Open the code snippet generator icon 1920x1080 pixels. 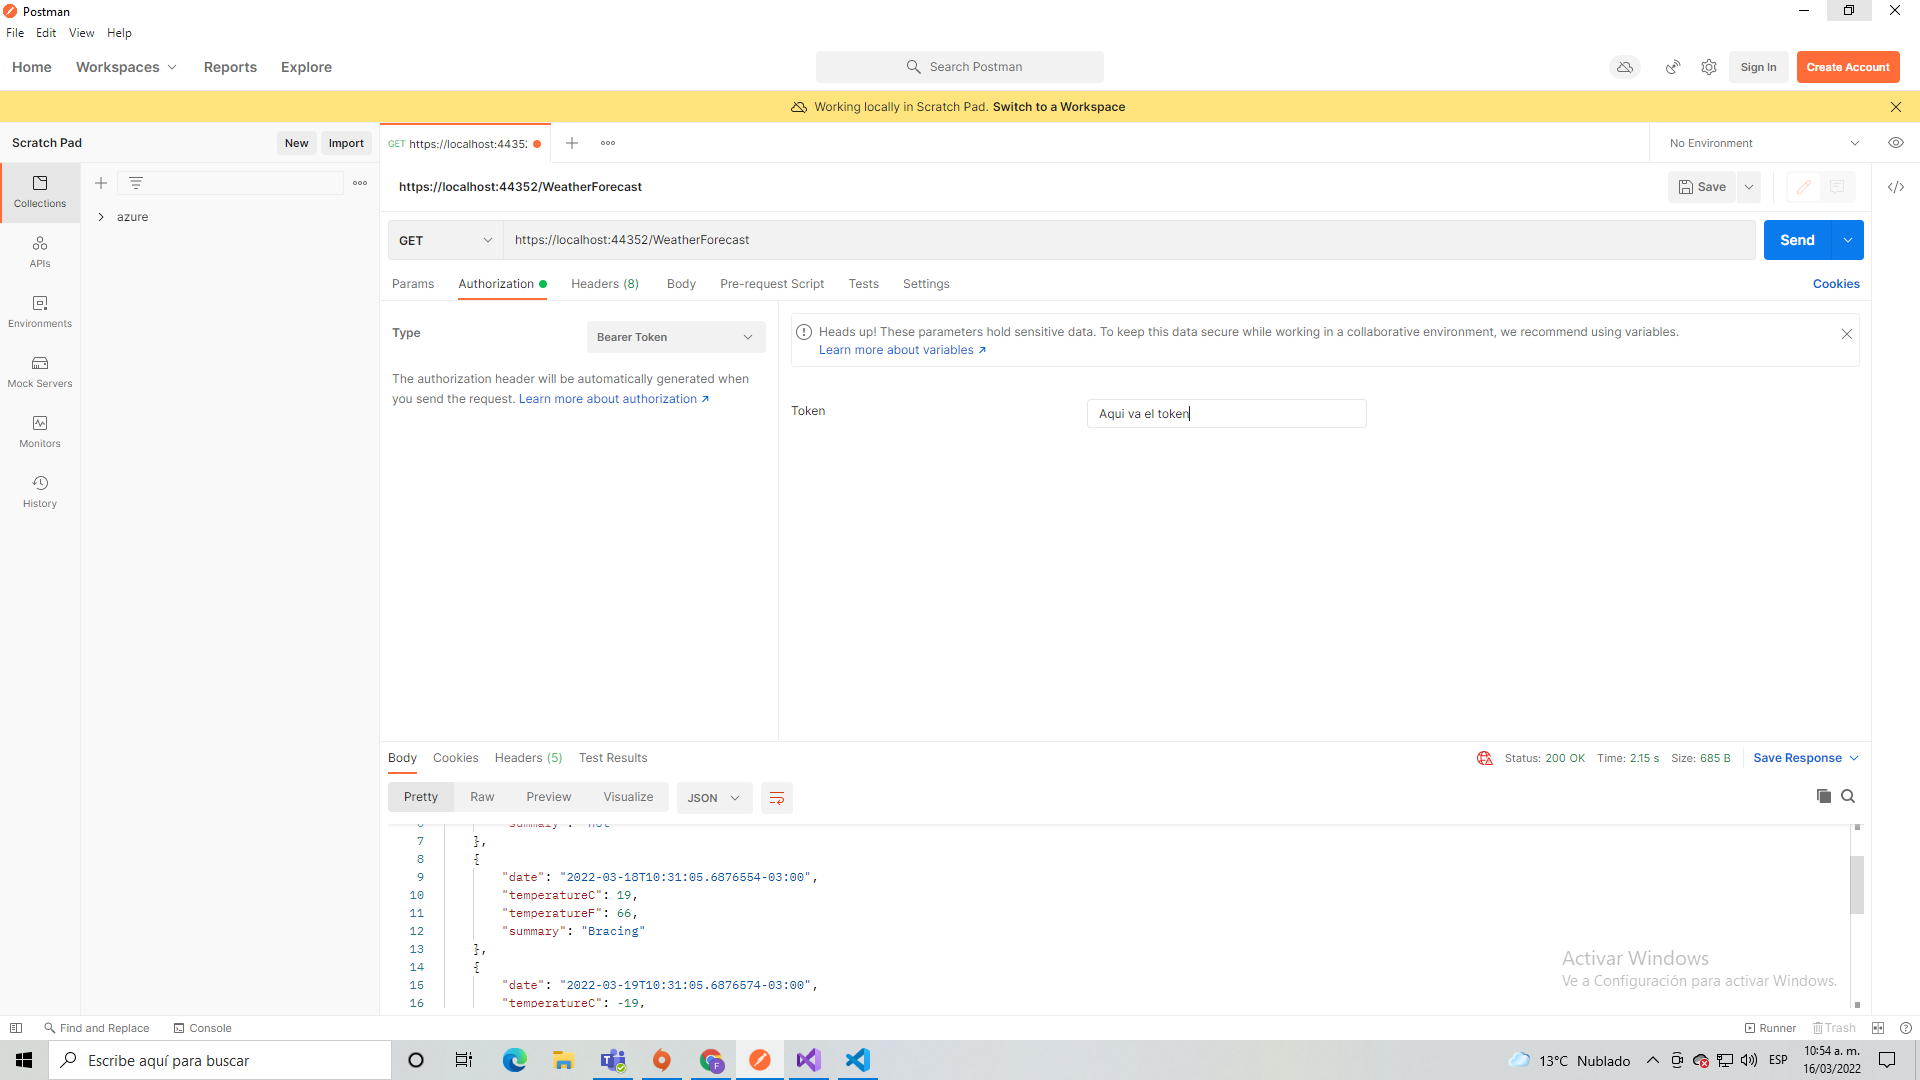[1896, 187]
